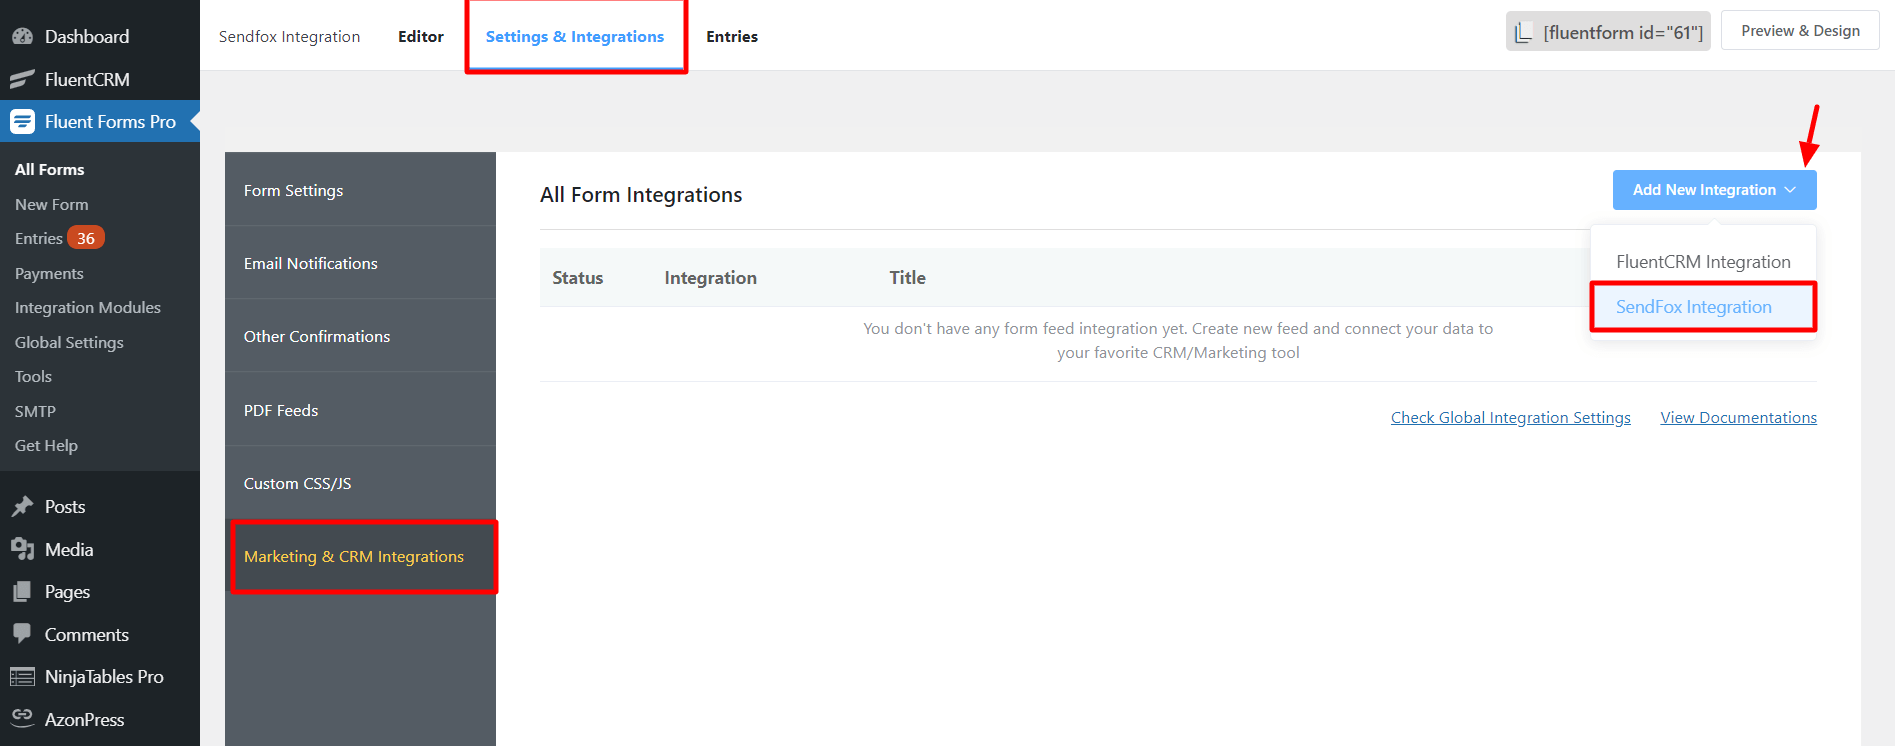Open the Comments menu item
The width and height of the screenshot is (1895, 746).
tap(100, 634)
